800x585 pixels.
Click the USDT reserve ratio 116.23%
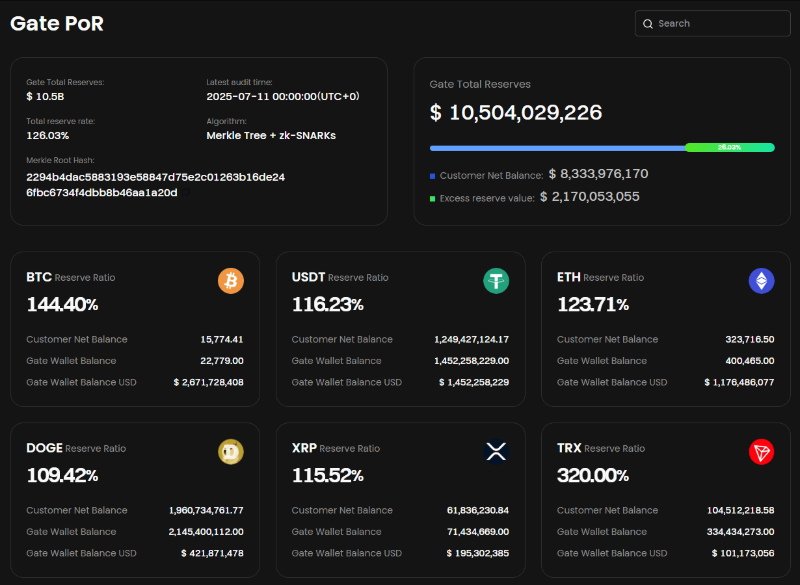(328, 304)
